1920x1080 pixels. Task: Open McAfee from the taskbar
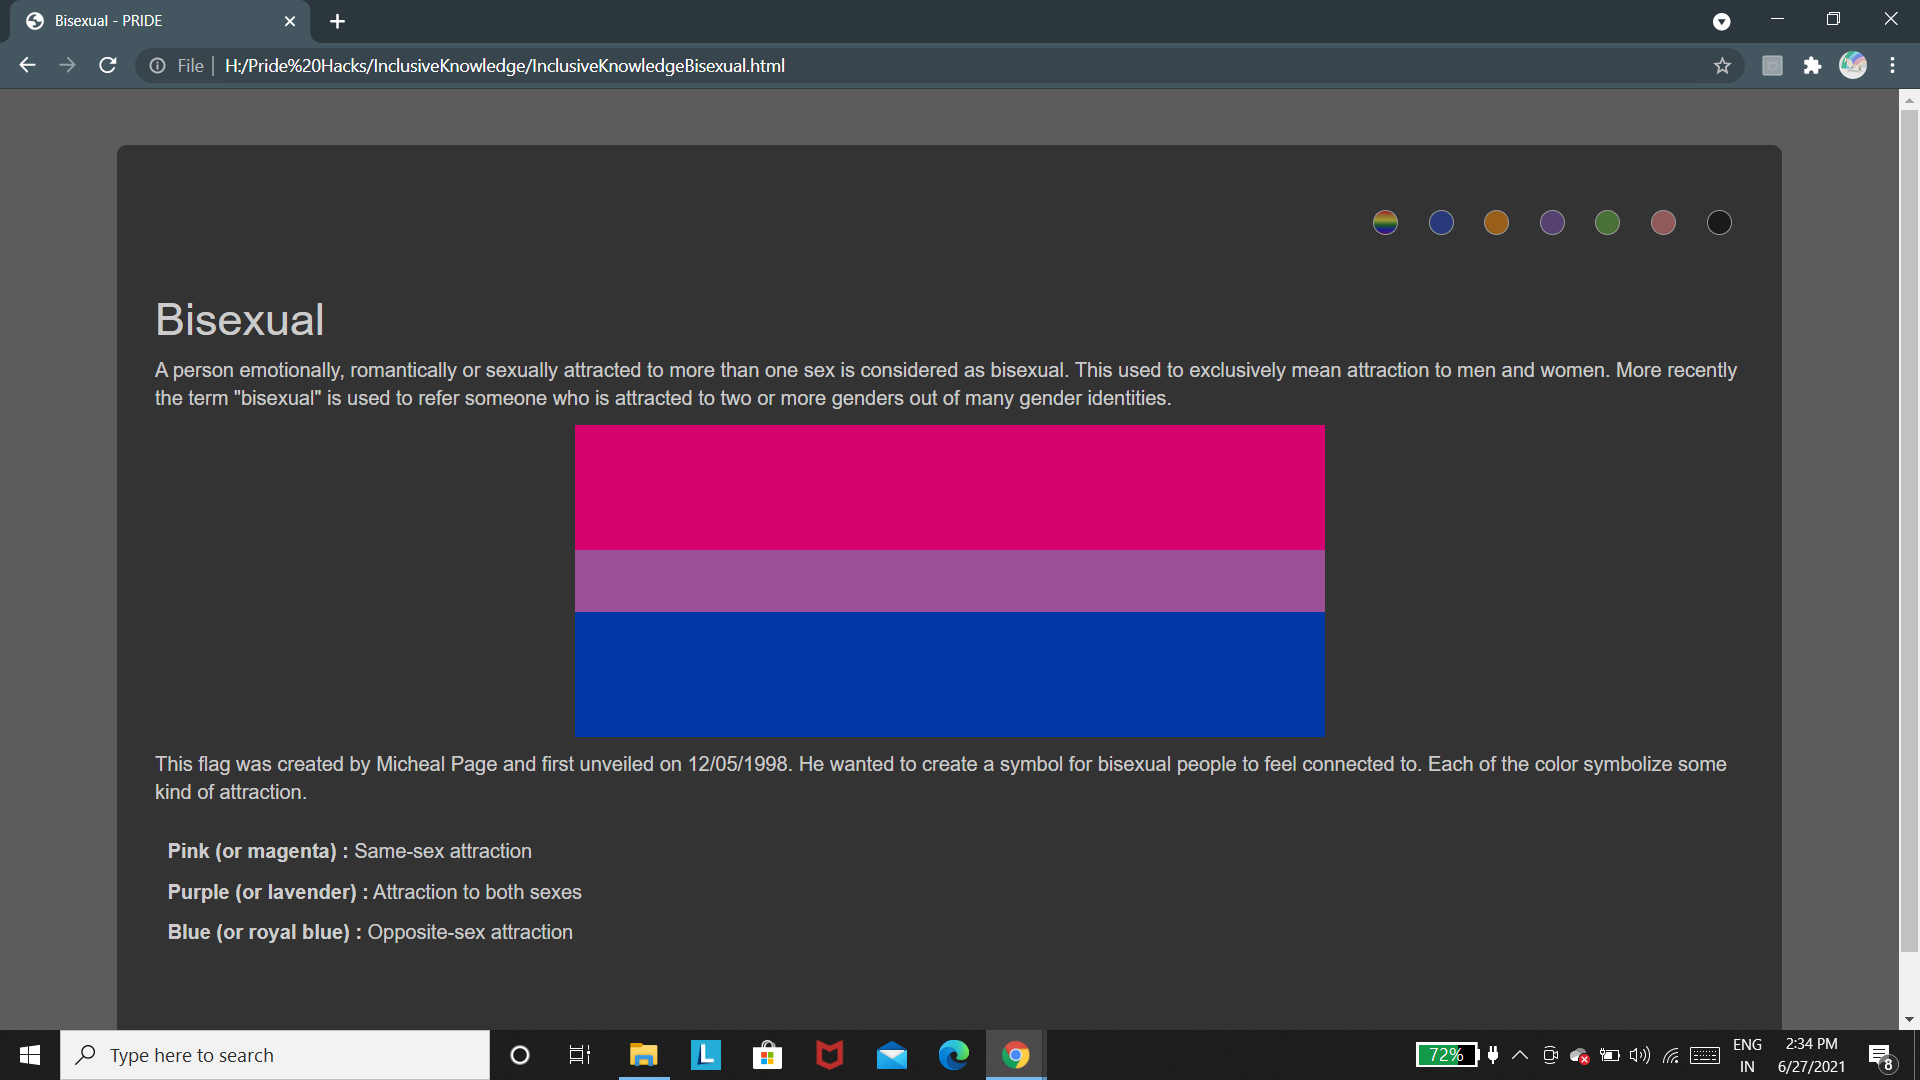coord(829,1054)
